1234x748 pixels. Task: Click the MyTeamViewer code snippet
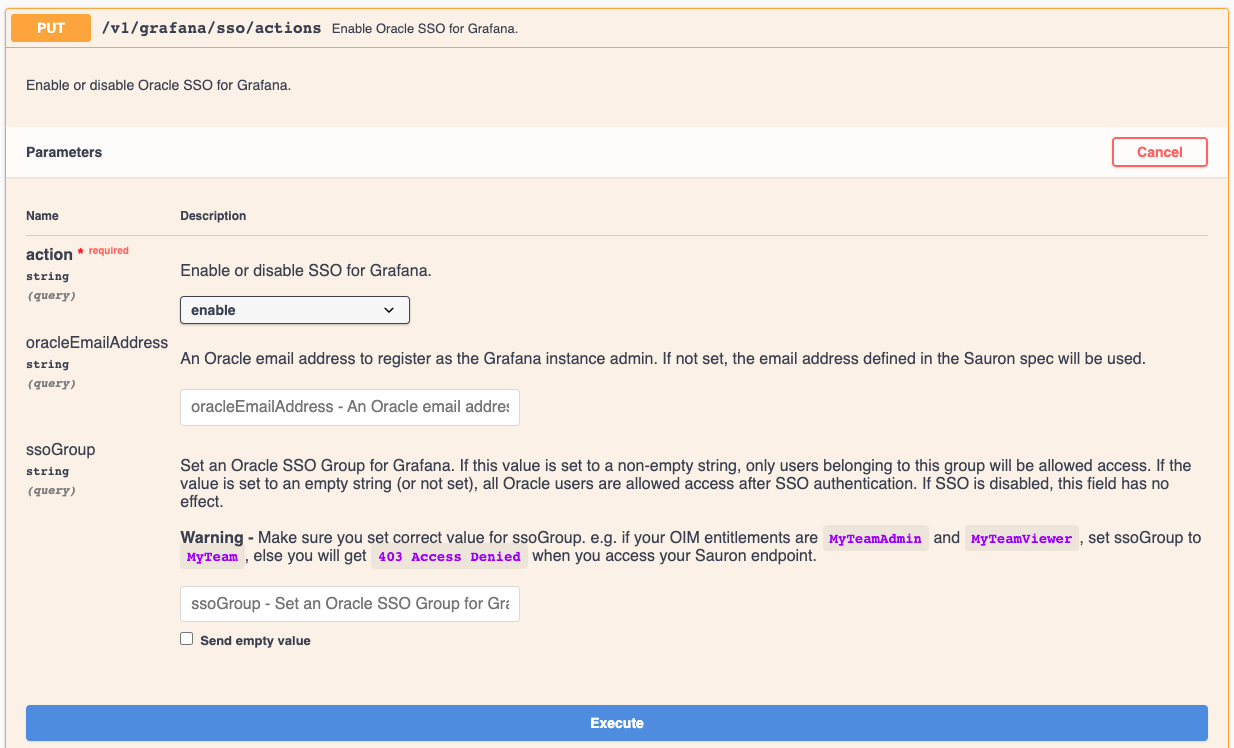[x=1020, y=539]
